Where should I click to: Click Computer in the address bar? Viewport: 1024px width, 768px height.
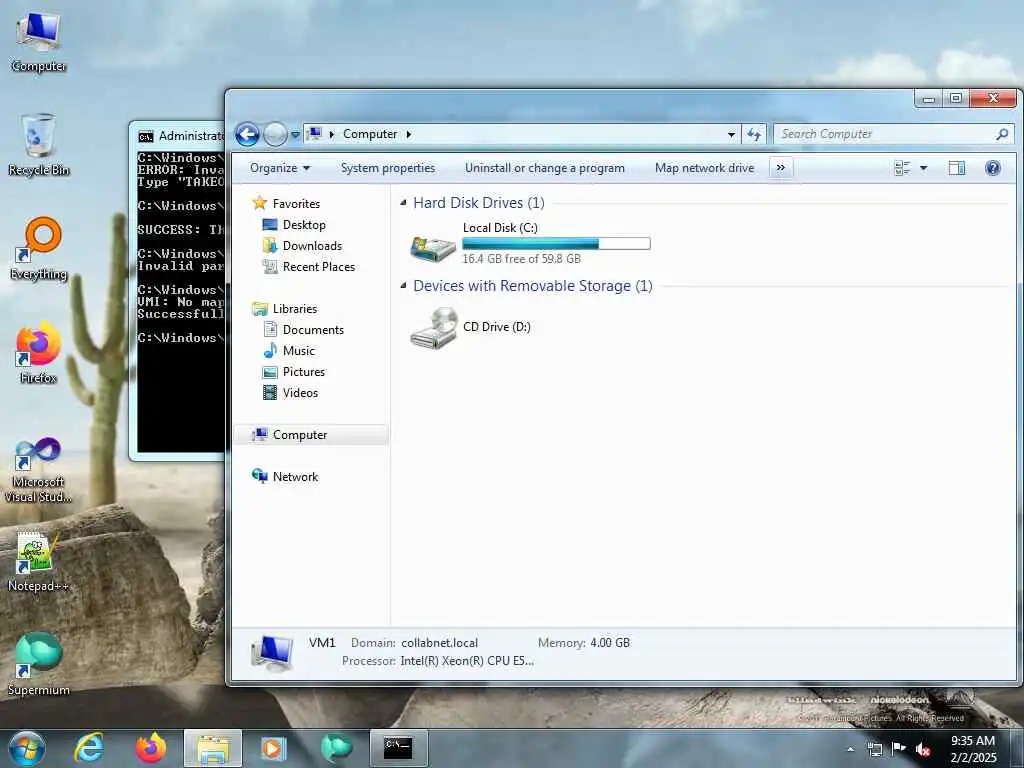(370, 134)
